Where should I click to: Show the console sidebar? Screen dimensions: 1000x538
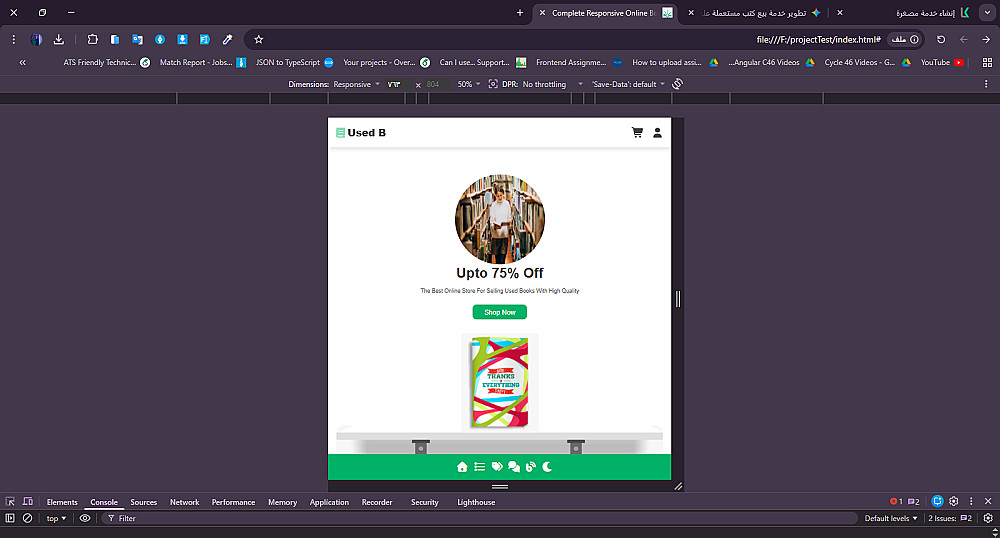pos(10,518)
